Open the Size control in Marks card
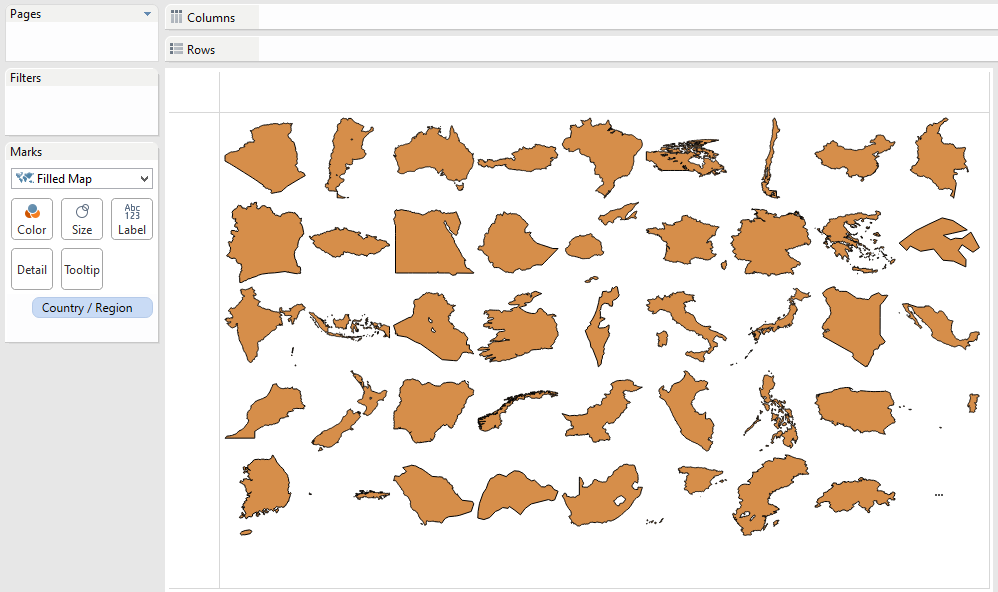The width and height of the screenshot is (998, 592). (x=82, y=218)
